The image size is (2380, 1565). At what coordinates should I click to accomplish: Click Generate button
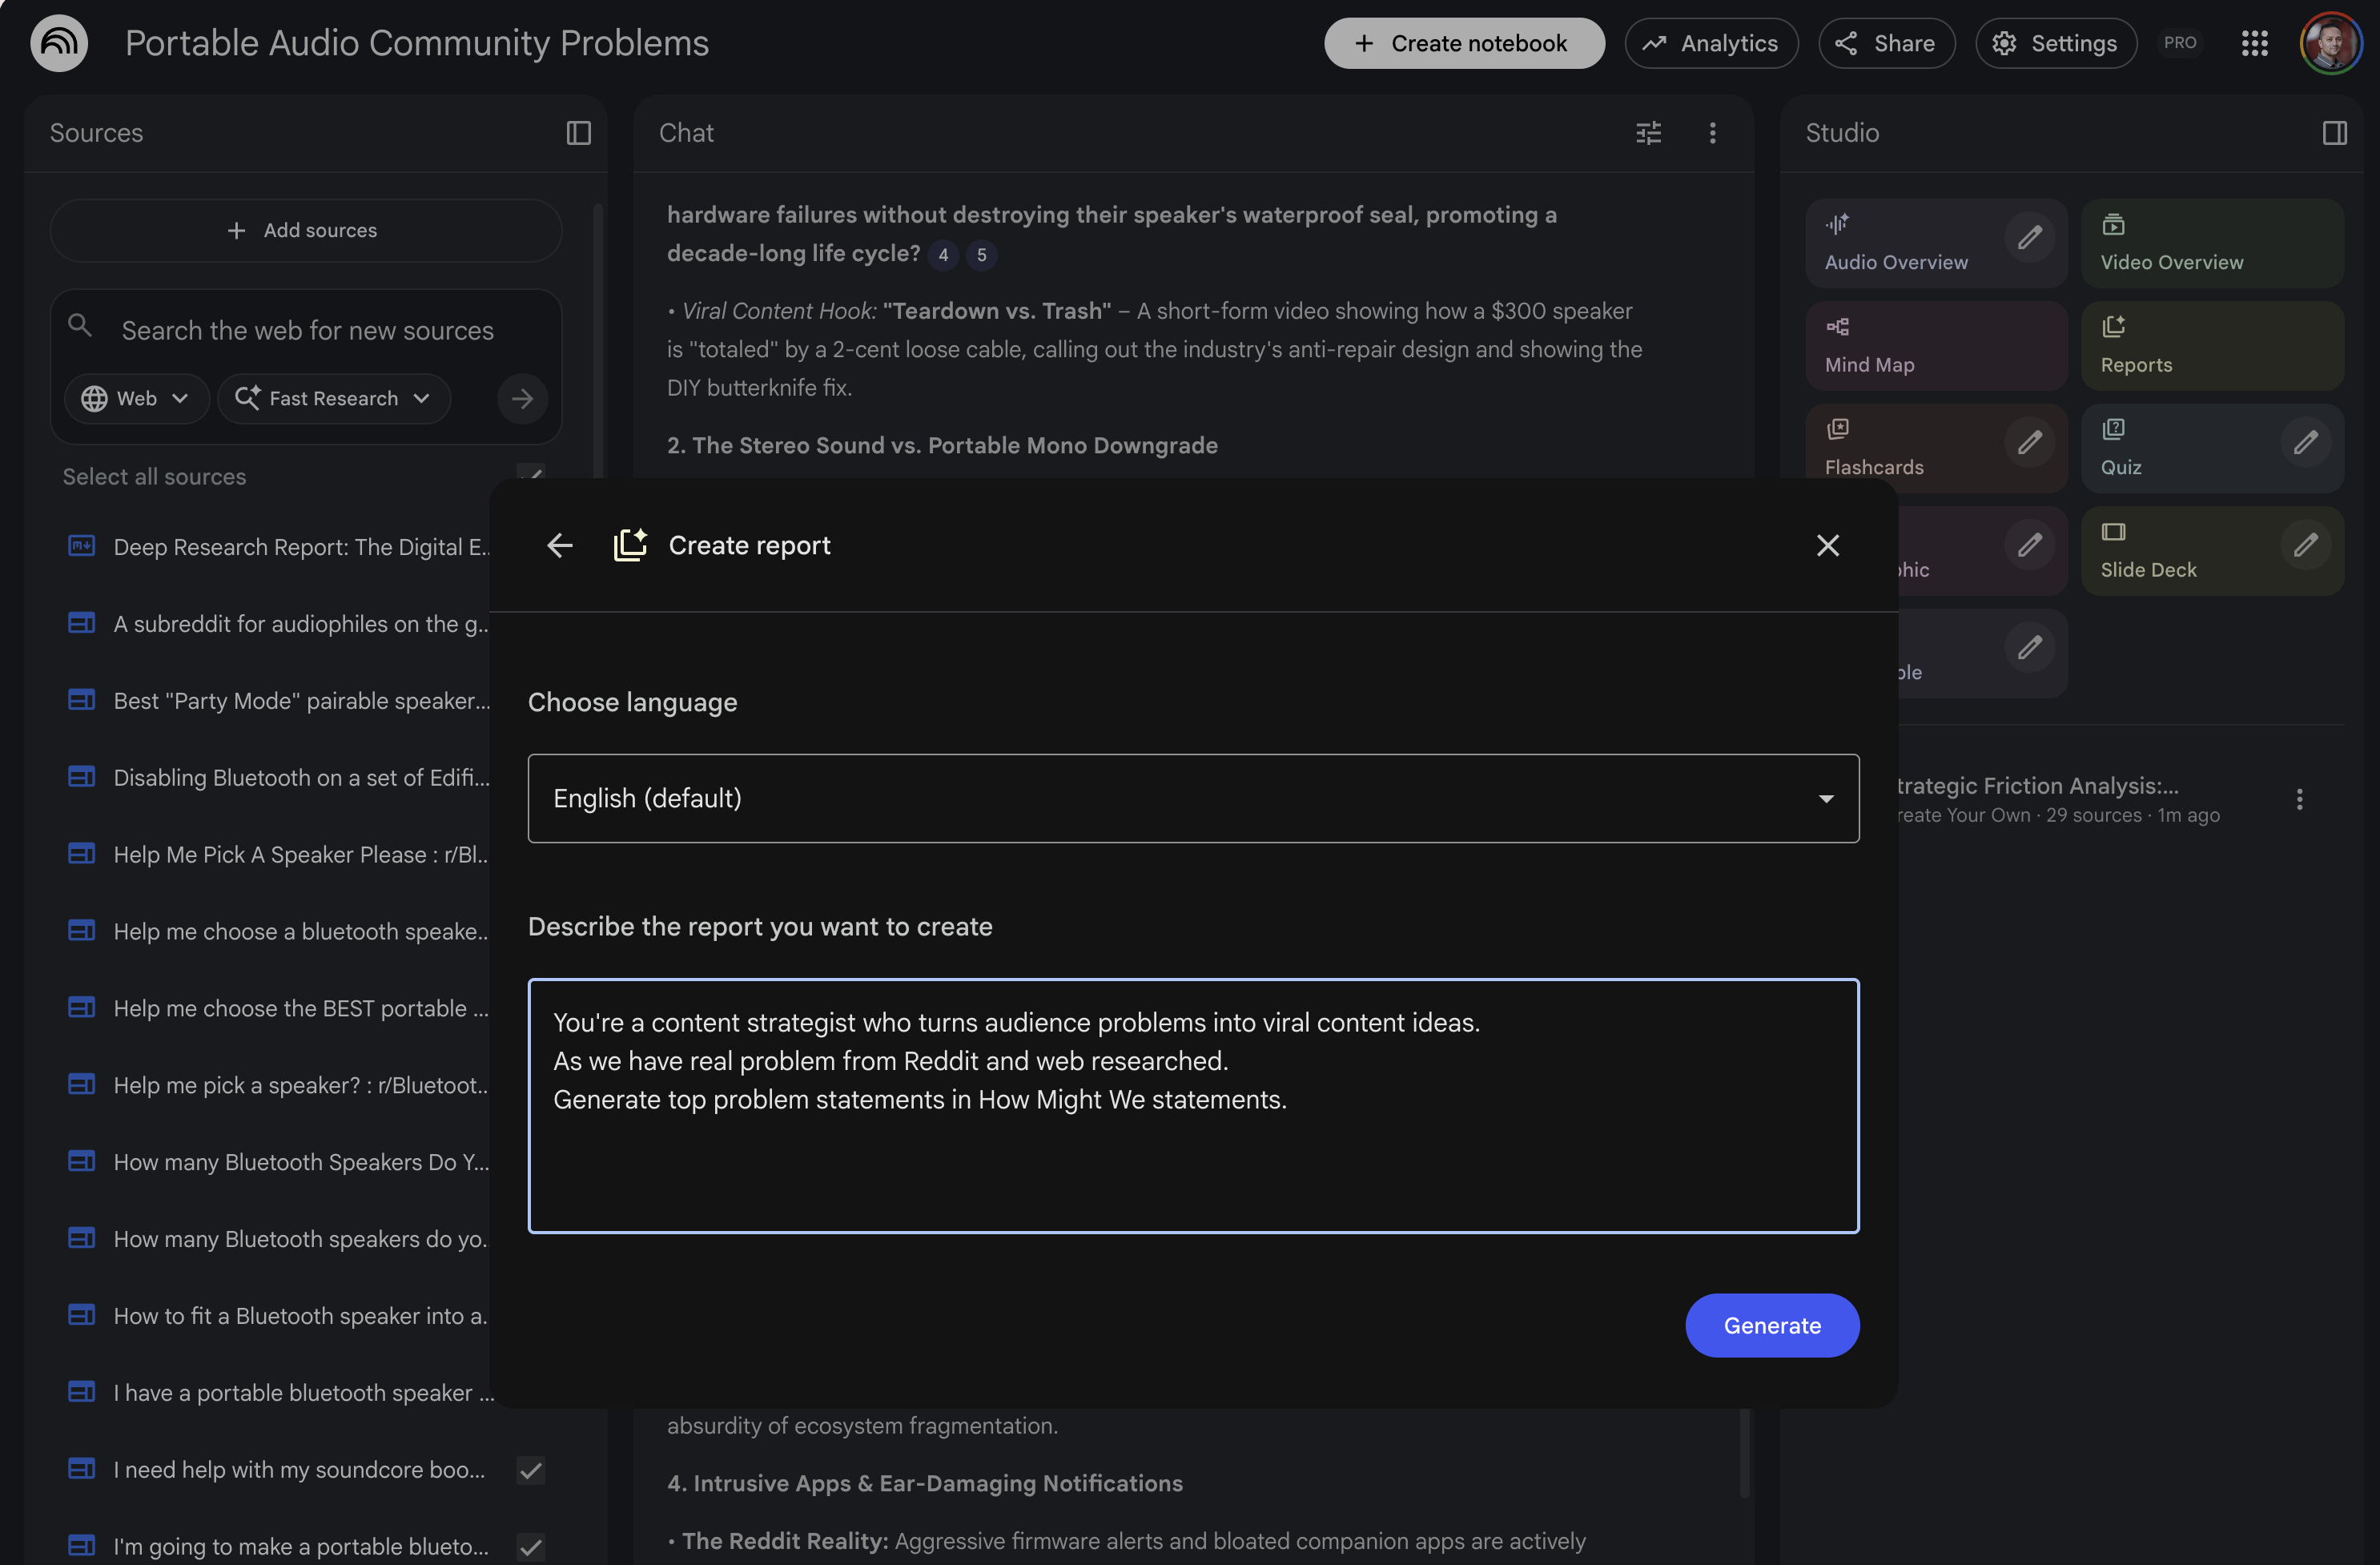(1772, 1326)
